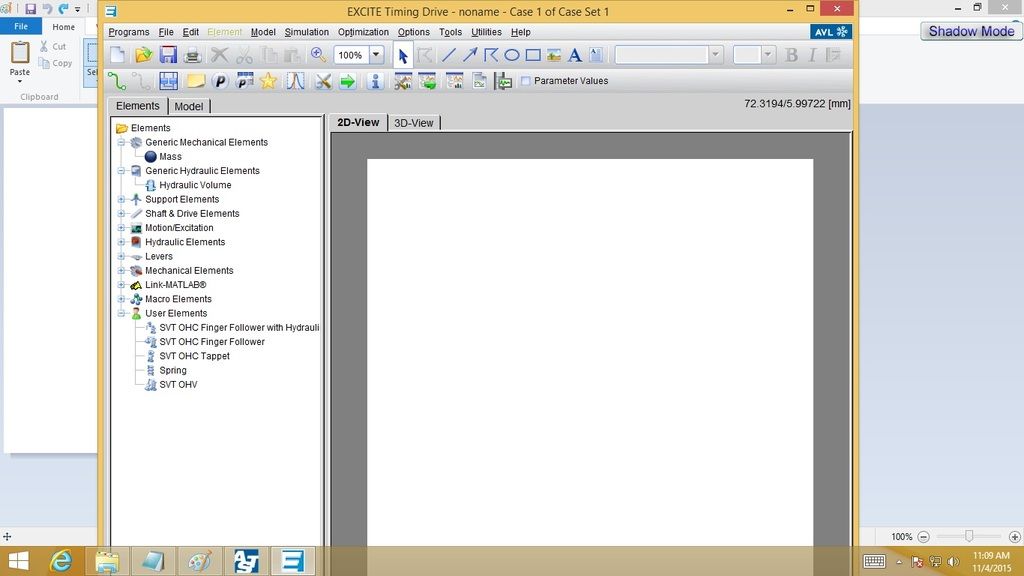1024x576 pixels.
Task: Click the yellow star icon in toolbar
Action: coord(268,81)
